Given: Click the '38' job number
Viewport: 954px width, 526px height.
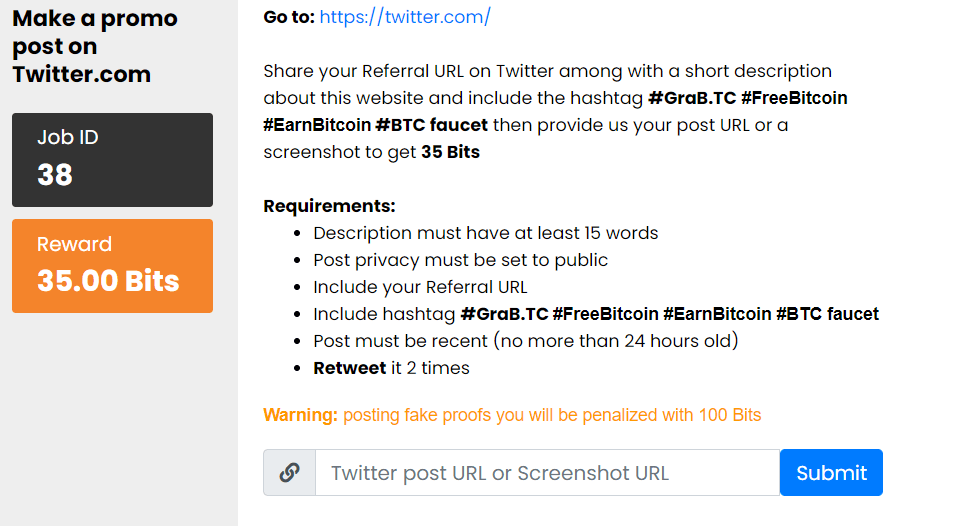Looking at the screenshot, I should tap(55, 175).
